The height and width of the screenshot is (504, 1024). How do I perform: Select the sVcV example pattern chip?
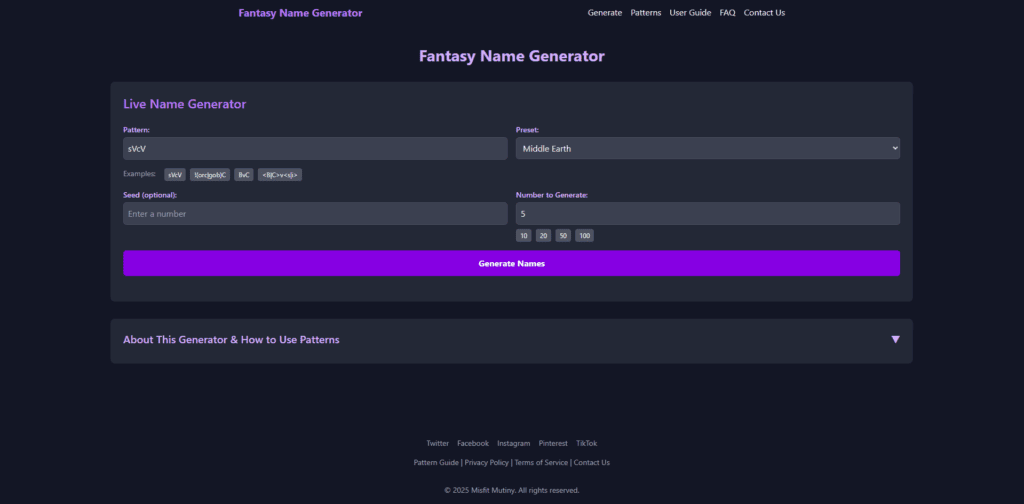pos(175,175)
